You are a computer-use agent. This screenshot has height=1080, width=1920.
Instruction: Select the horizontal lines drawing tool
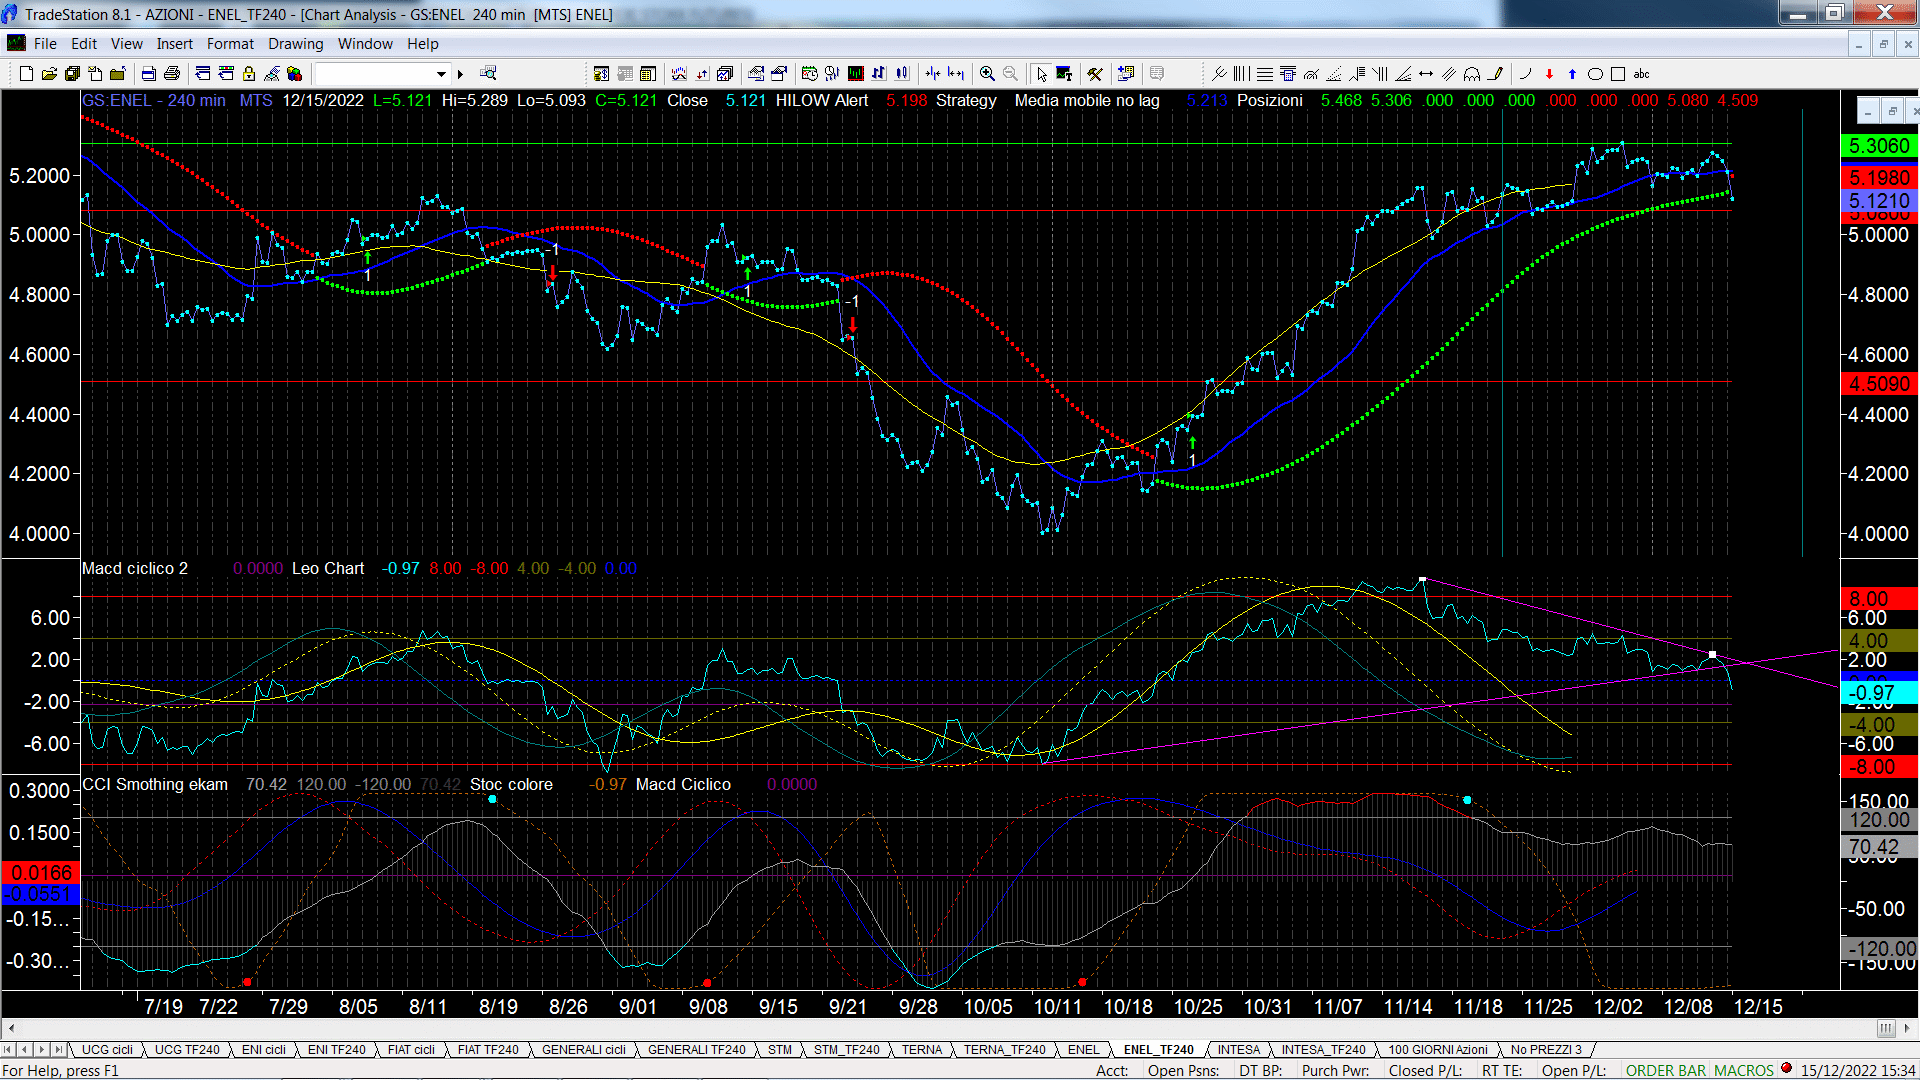click(1265, 74)
